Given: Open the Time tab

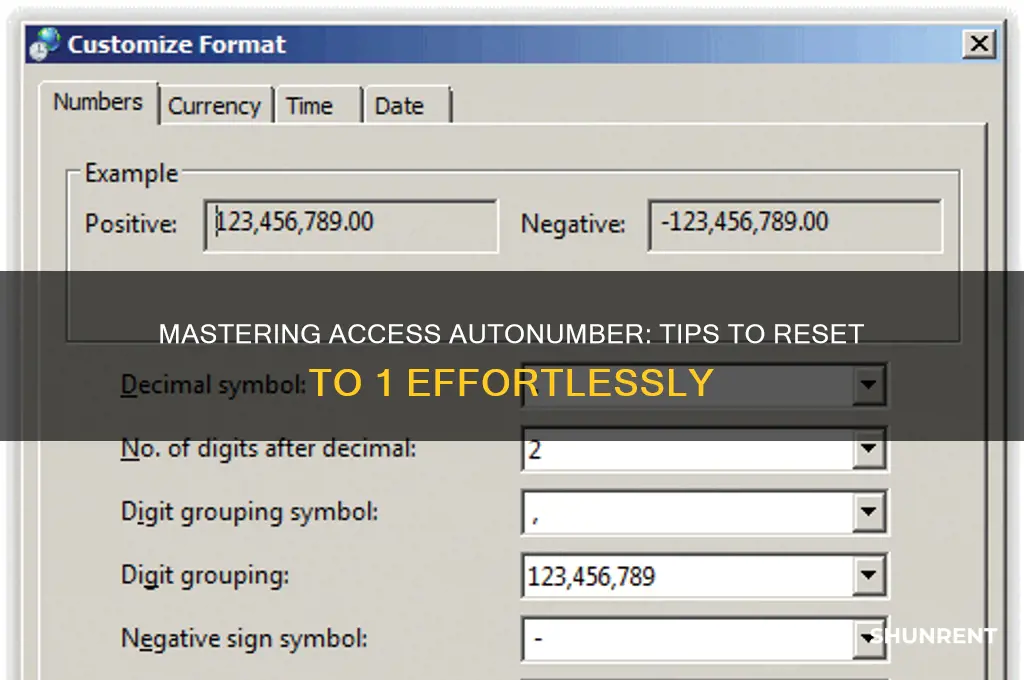Looking at the screenshot, I should click(317, 105).
